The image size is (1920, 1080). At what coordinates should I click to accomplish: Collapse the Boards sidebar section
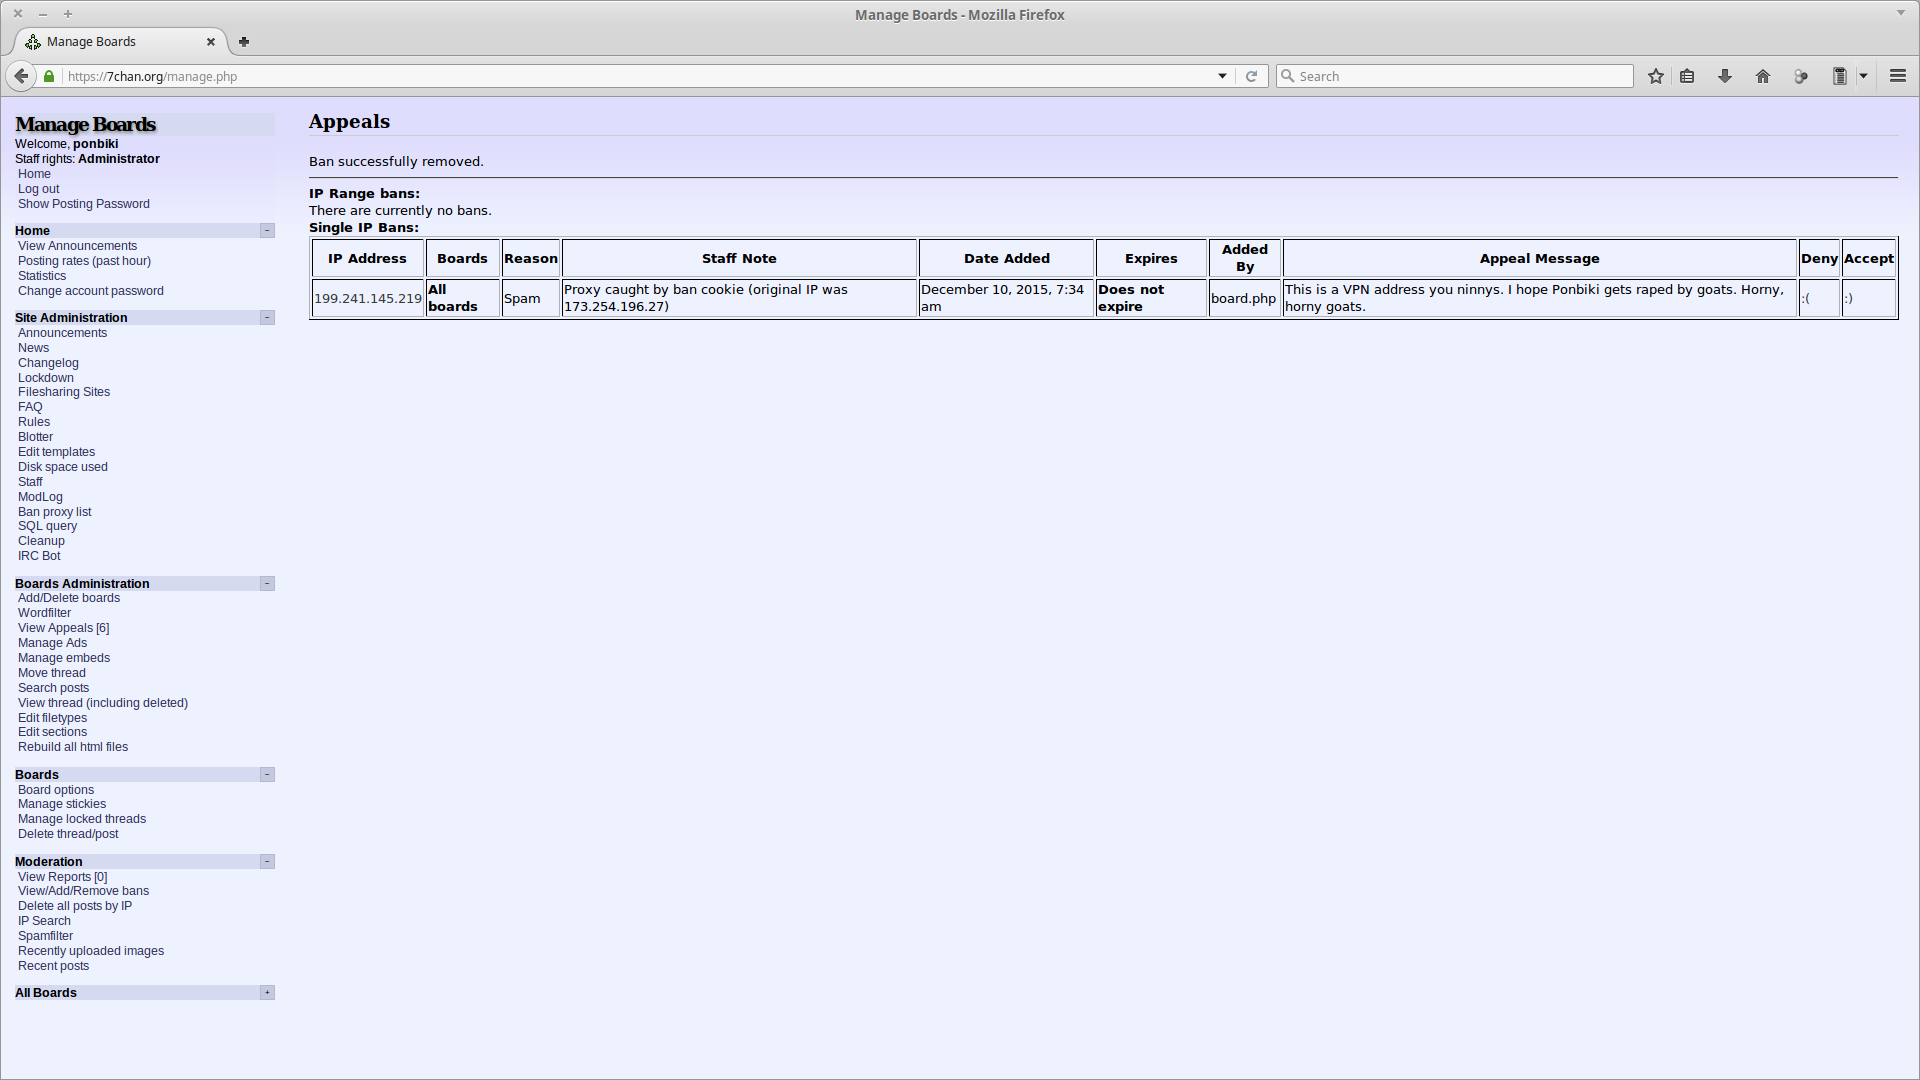[267, 775]
